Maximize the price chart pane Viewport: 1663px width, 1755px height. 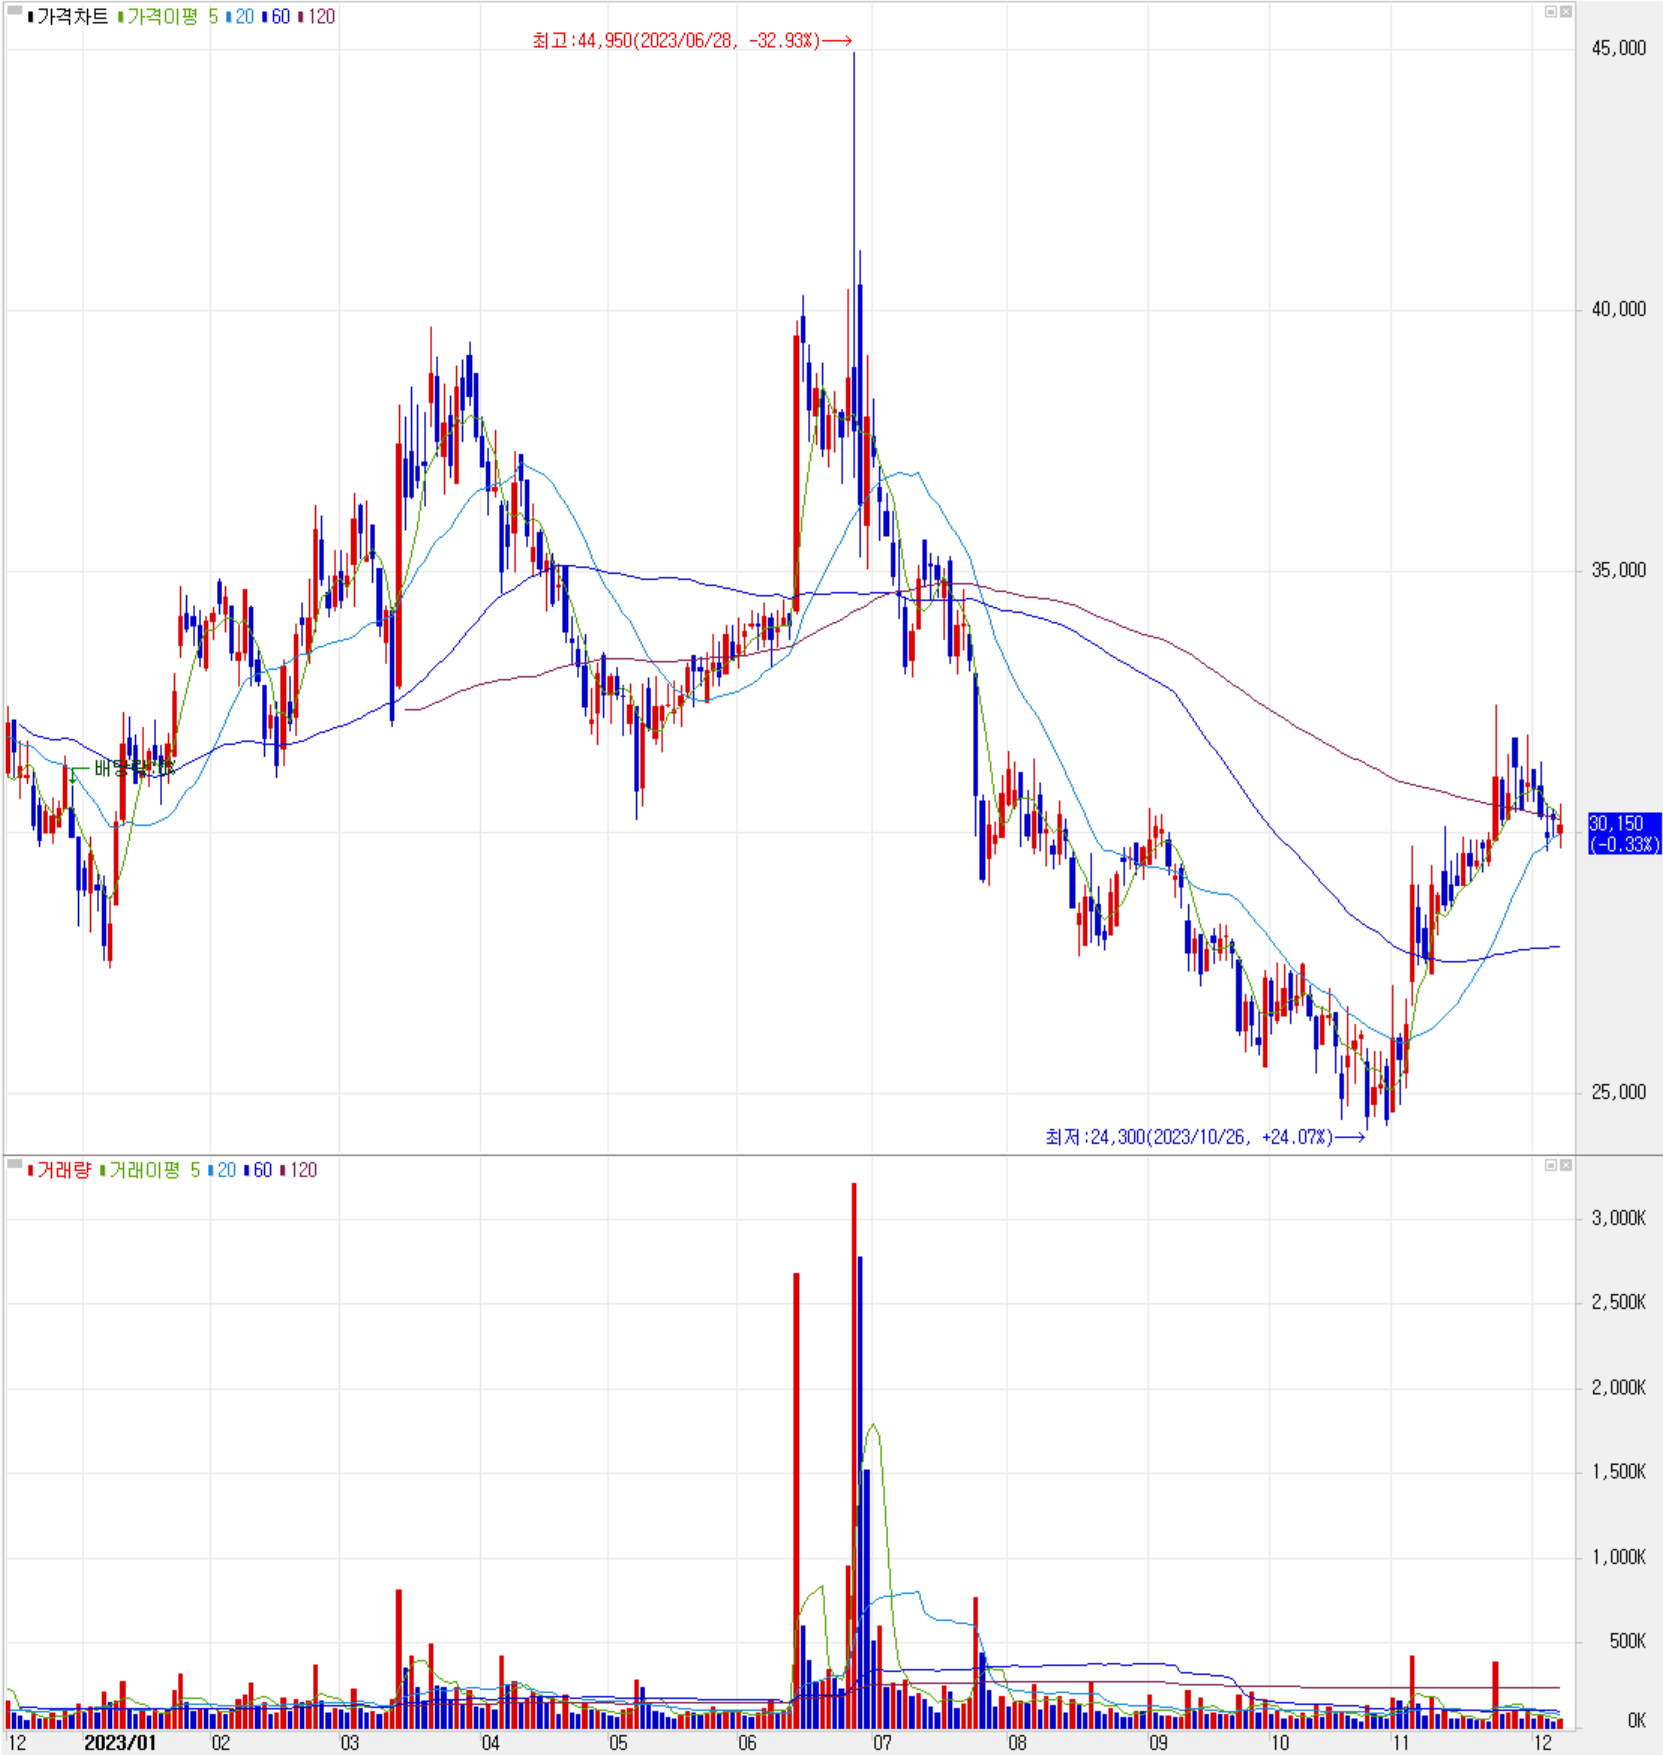[1551, 12]
